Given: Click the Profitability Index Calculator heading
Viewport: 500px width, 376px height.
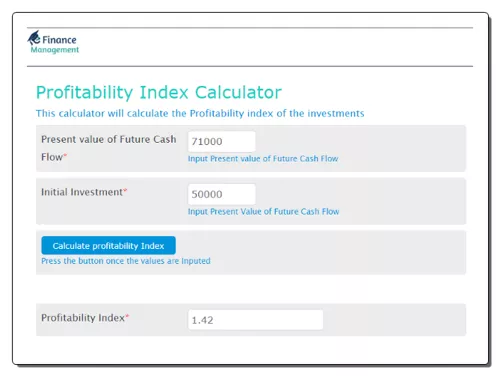Looking at the screenshot, I should pyautogui.click(x=159, y=92).
